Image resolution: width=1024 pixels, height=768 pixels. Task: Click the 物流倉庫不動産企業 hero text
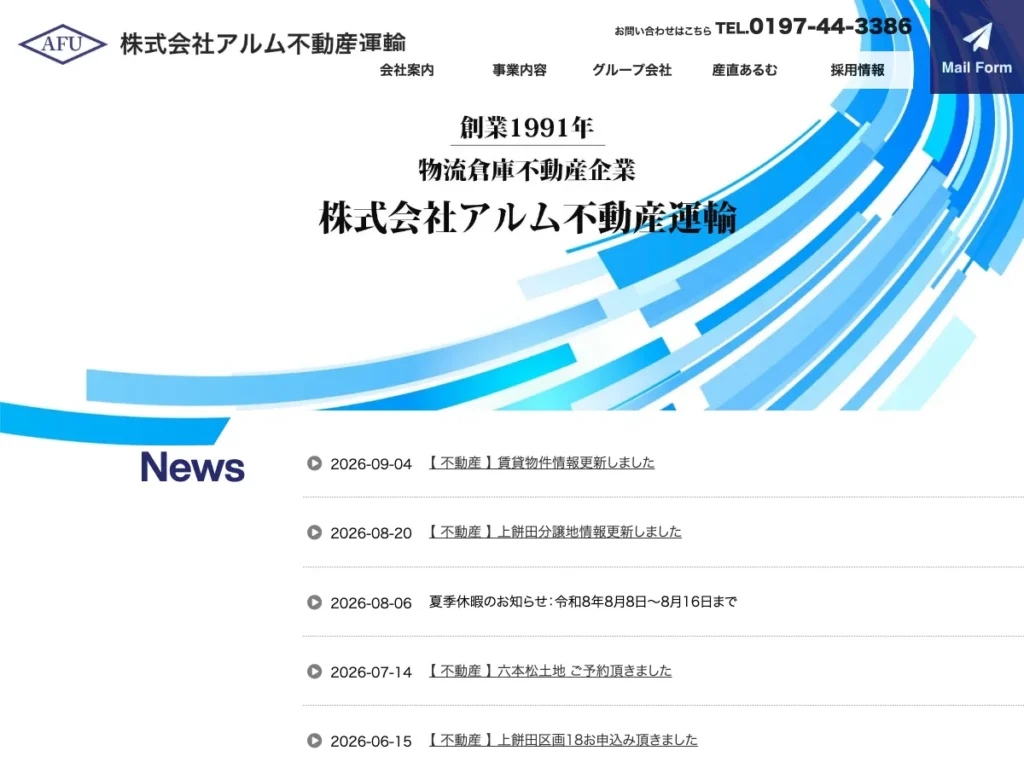click(x=527, y=170)
